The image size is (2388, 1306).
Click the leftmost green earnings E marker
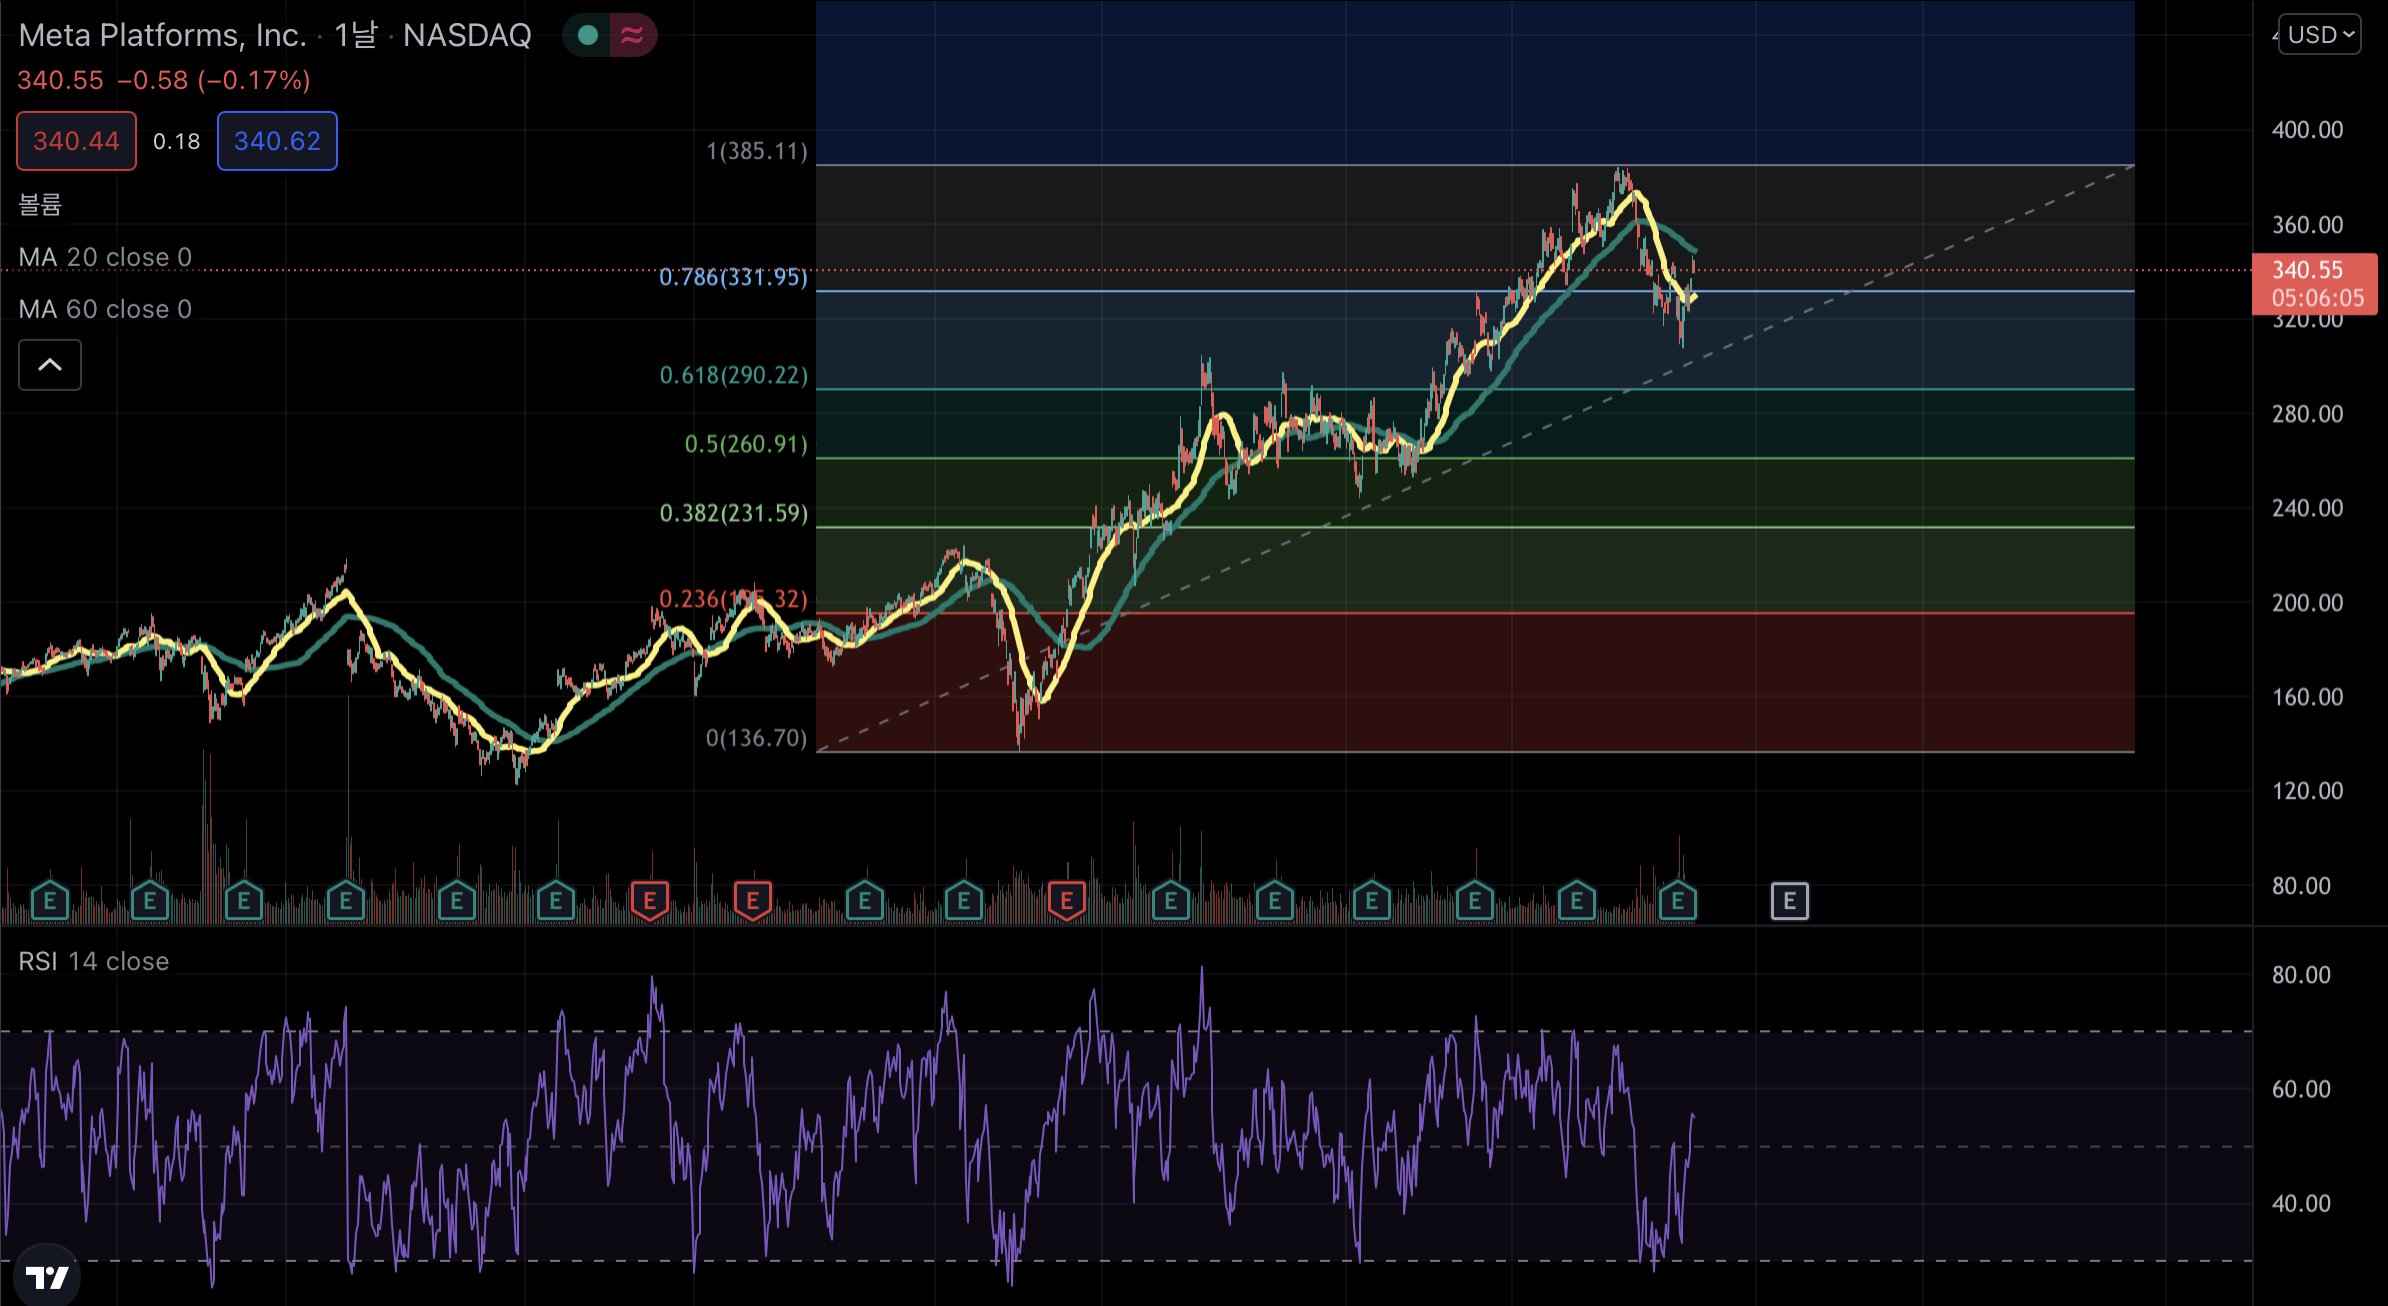[50, 901]
